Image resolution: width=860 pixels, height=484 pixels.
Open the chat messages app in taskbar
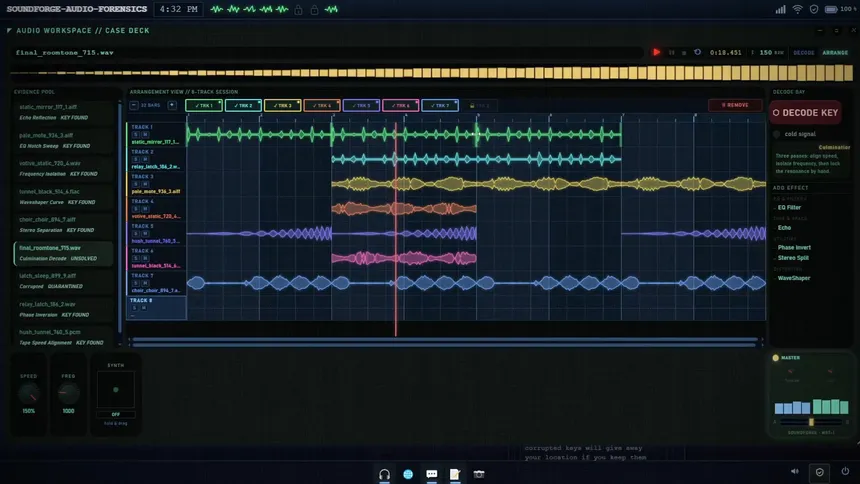tap(432, 474)
